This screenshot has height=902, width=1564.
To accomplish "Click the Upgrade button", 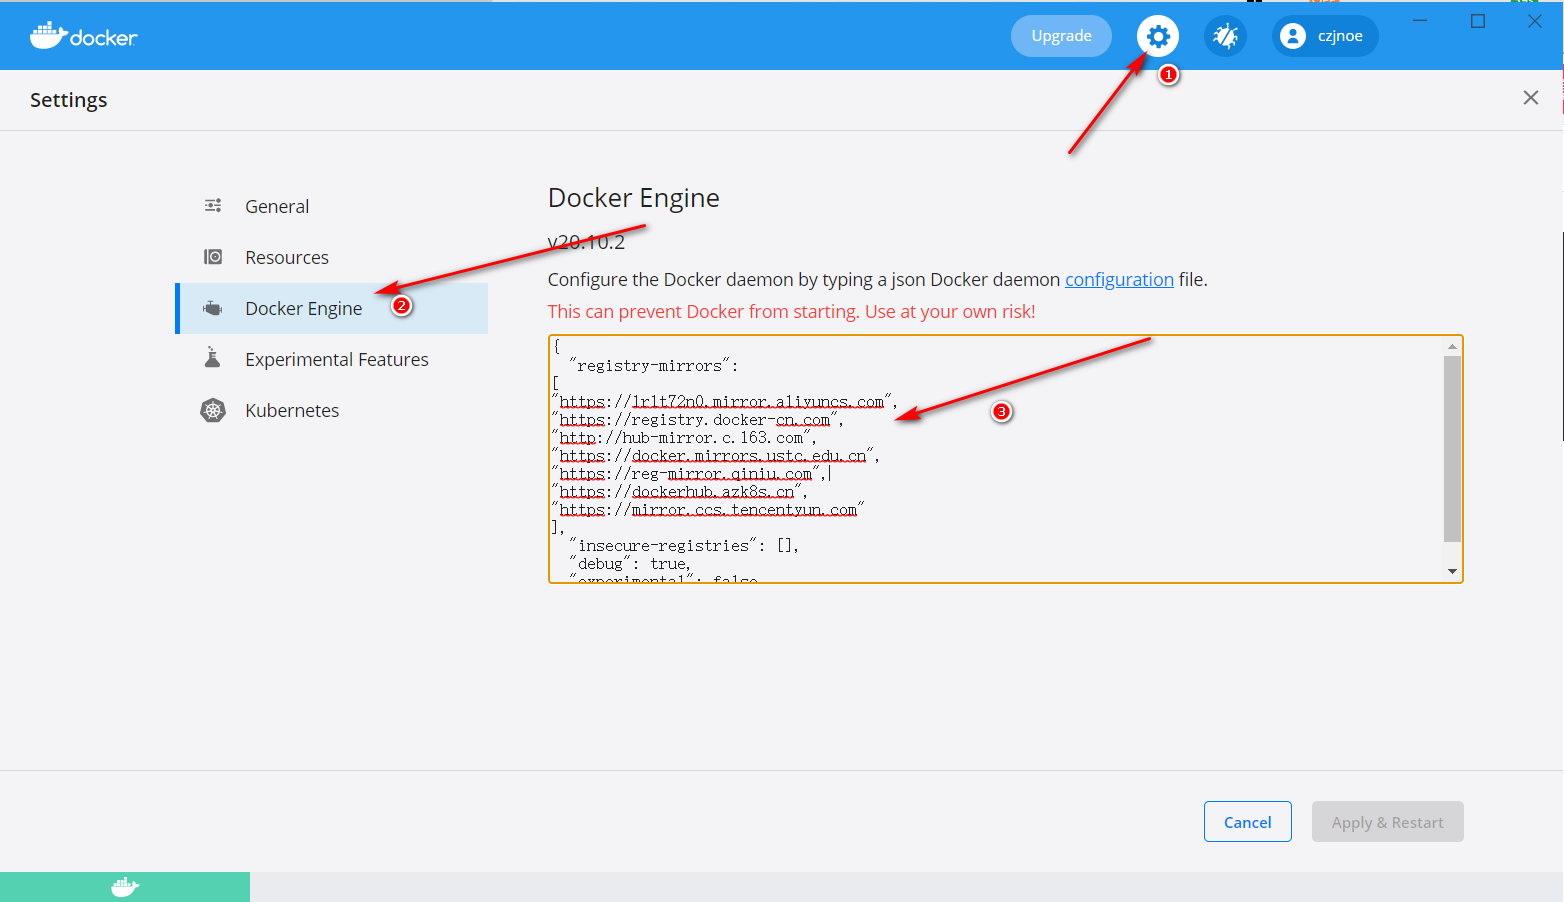I will click(1061, 36).
